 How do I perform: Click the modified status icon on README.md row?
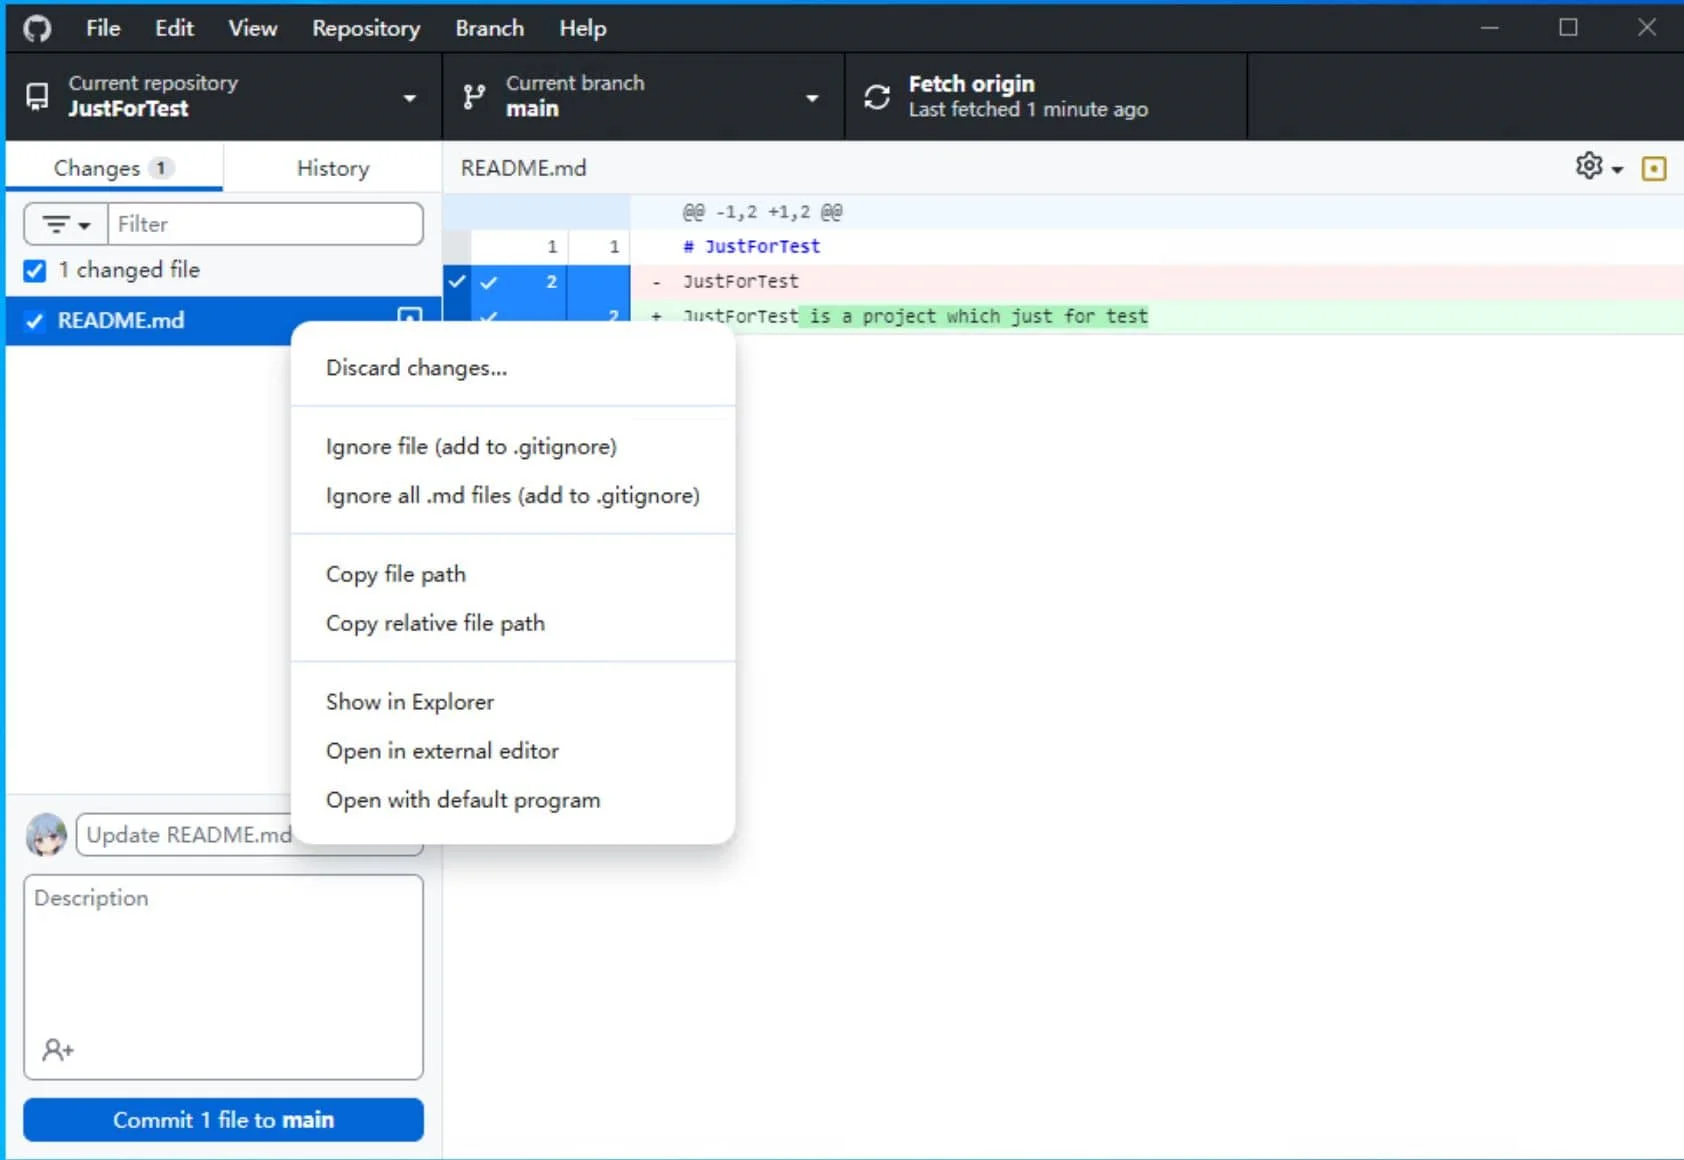point(409,316)
